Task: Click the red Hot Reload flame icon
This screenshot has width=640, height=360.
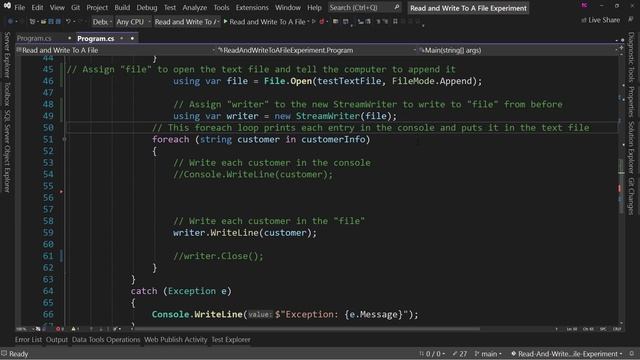Action: click(322, 21)
